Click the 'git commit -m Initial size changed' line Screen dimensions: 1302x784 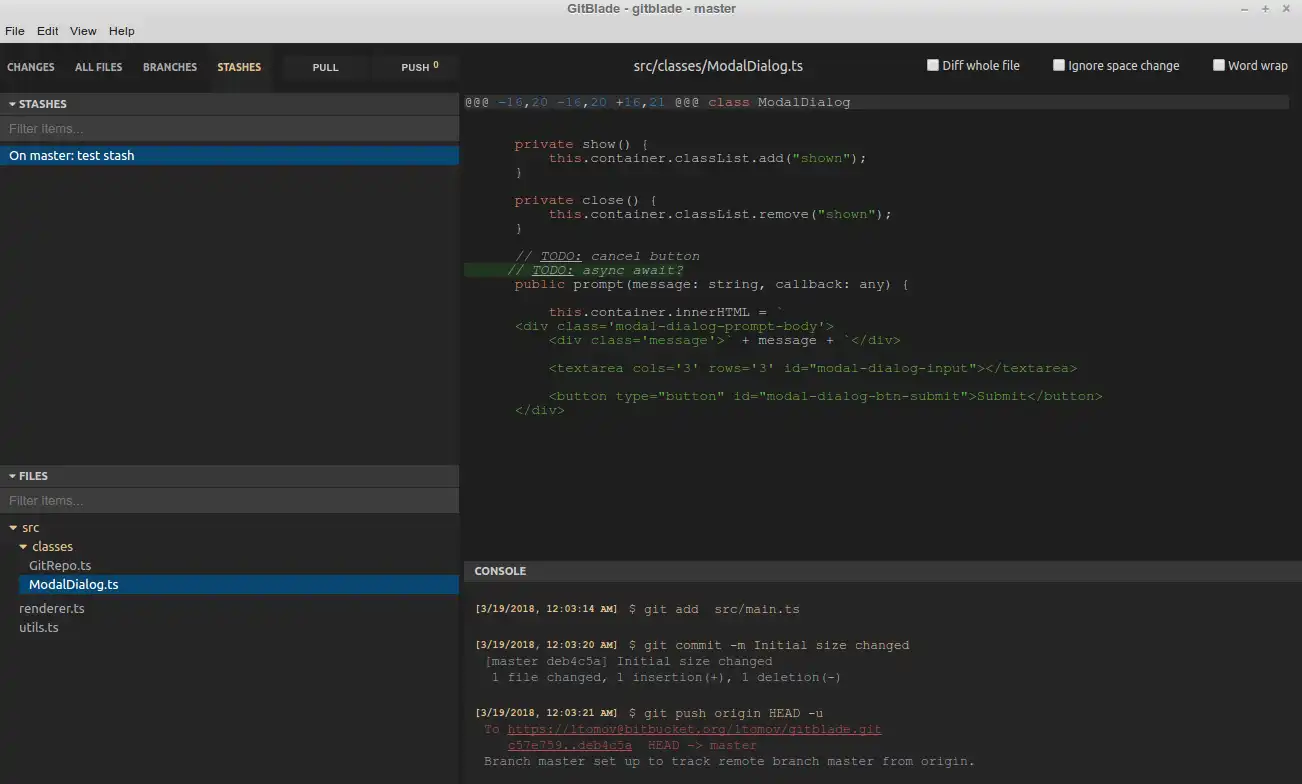point(692,646)
